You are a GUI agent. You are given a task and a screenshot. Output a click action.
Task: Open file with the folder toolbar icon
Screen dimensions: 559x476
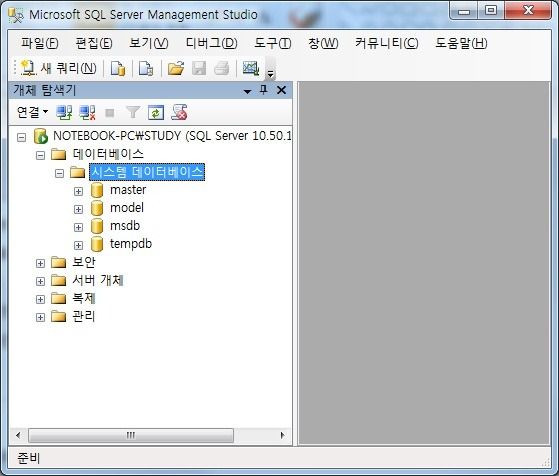176,68
